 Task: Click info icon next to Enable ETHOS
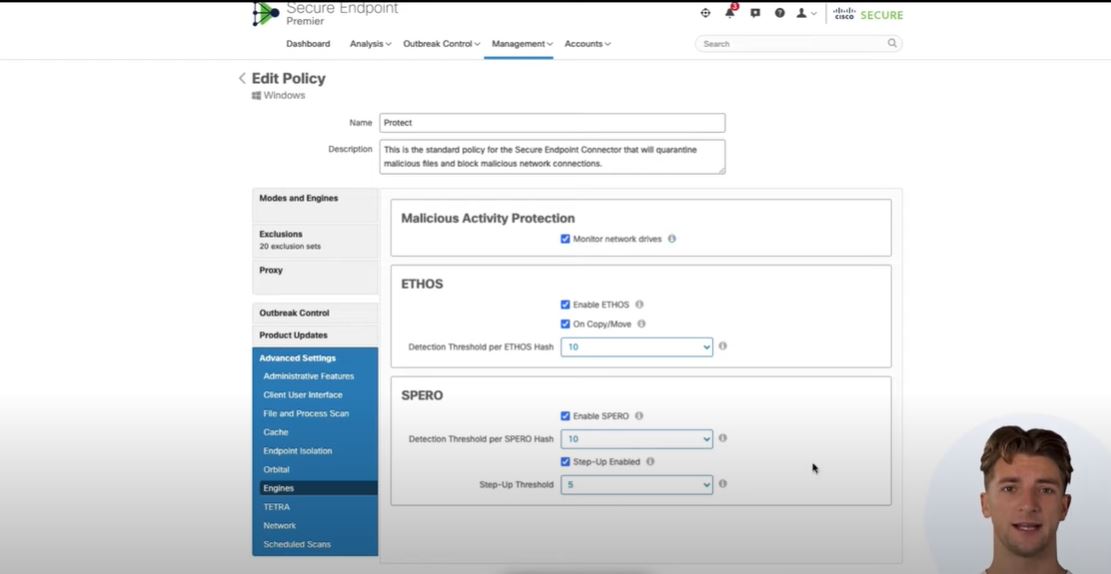pos(639,305)
